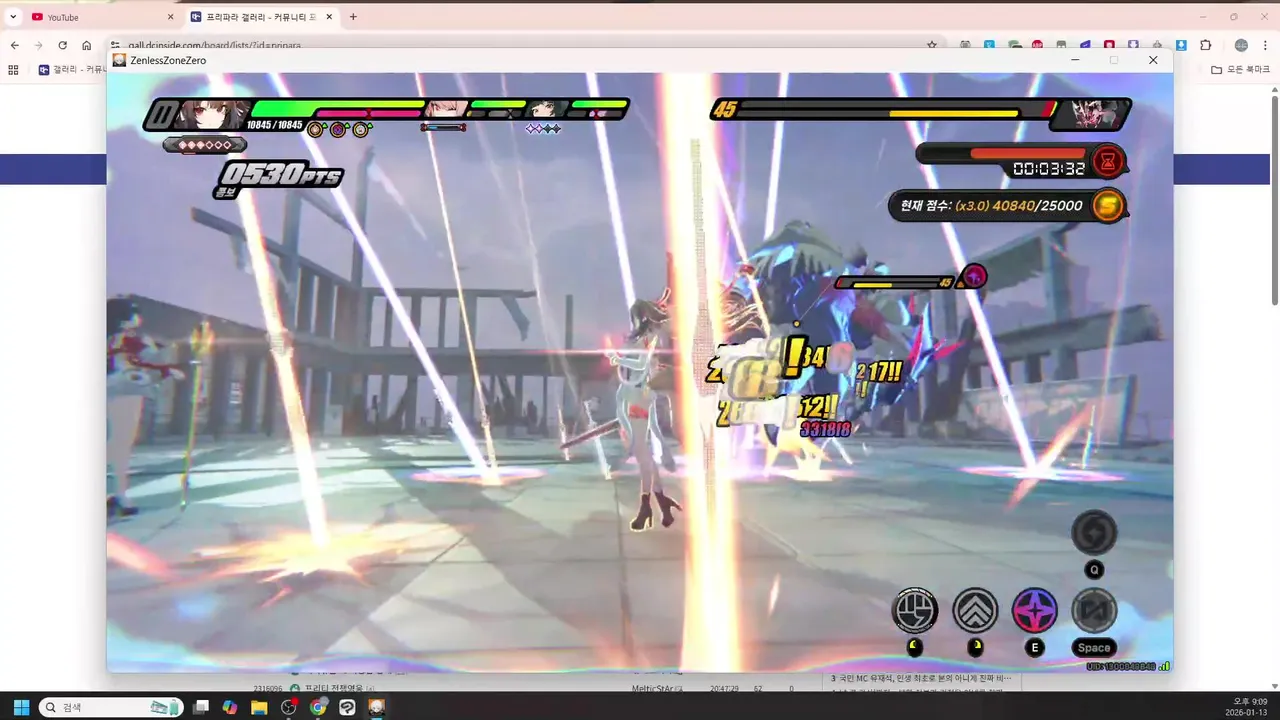Switch to Chrome from the taskbar
This screenshot has width=1280, height=720.
point(318,707)
